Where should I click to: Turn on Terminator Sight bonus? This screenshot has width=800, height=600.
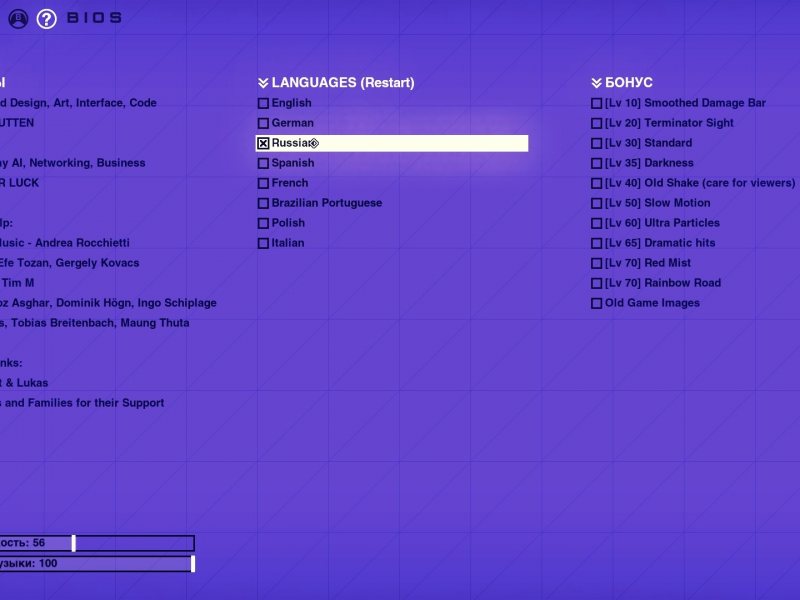click(x=596, y=123)
